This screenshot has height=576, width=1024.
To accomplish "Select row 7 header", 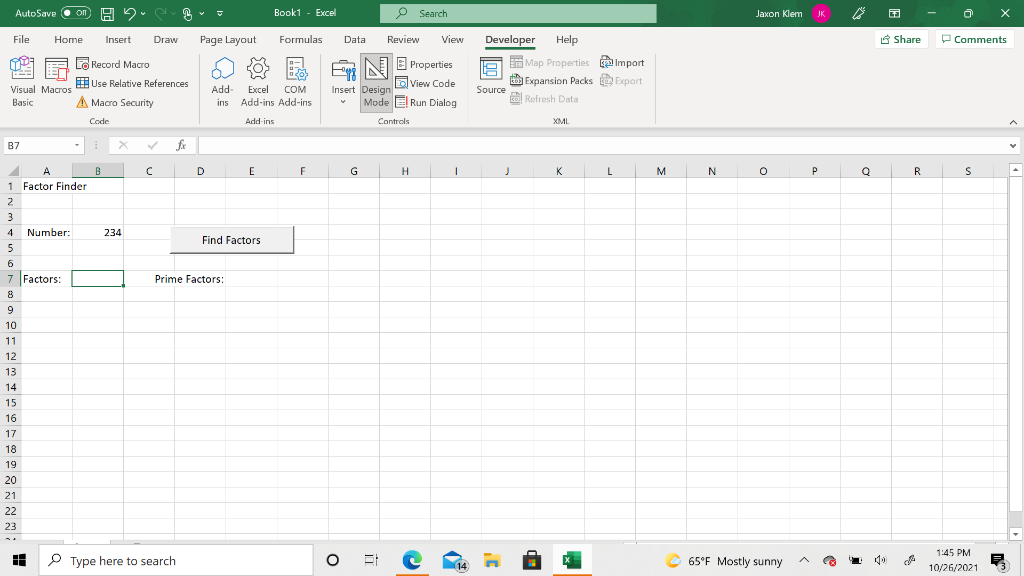I will coord(10,279).
